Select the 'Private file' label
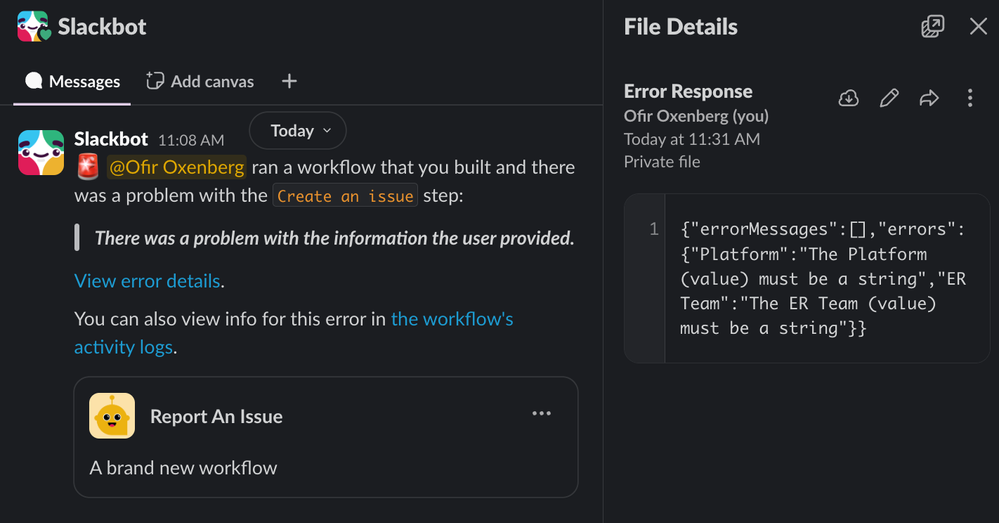Screen dimensions: 999x523 (x=662, y=162)
